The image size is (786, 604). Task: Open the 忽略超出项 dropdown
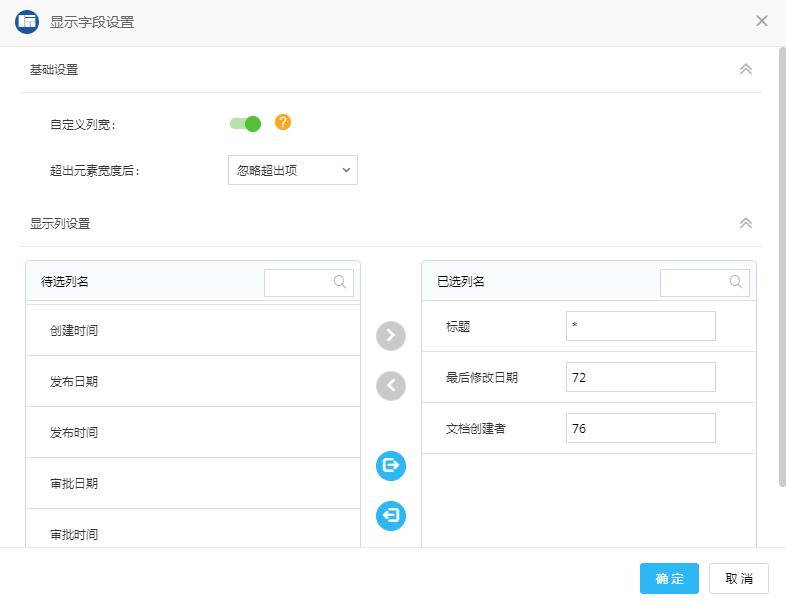(x=293, y=170)
